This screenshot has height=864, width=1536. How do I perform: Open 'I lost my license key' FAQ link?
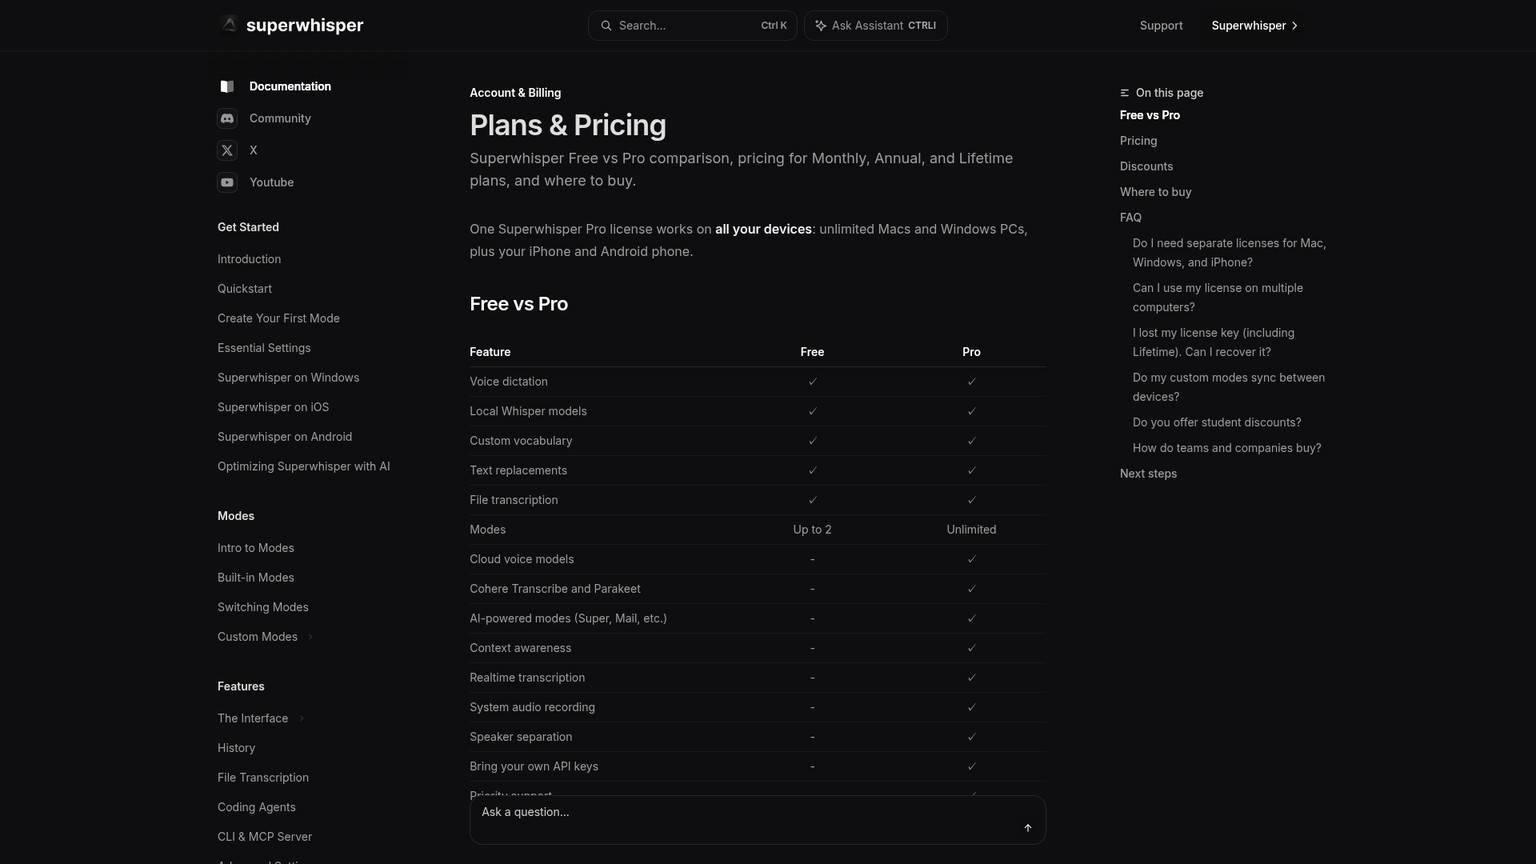(x=1213, y=343)
